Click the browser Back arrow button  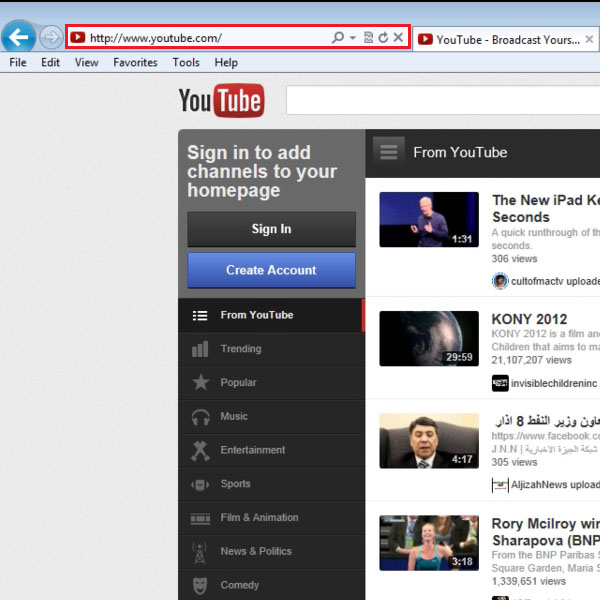point(18,37)
